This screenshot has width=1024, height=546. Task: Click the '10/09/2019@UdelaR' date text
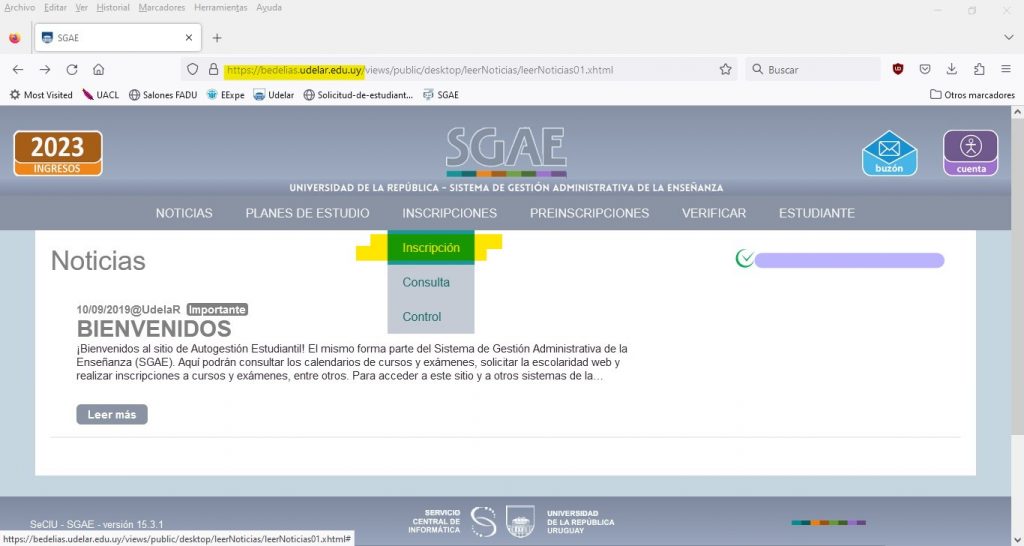click(x=128, y=310)
